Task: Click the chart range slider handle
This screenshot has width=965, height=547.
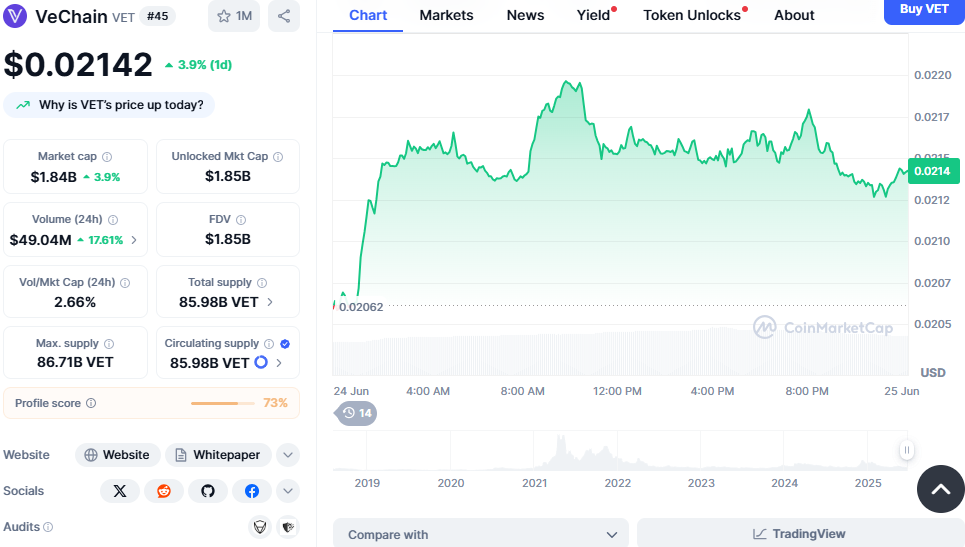Action: pyautogui.click(x=906, y=450)
